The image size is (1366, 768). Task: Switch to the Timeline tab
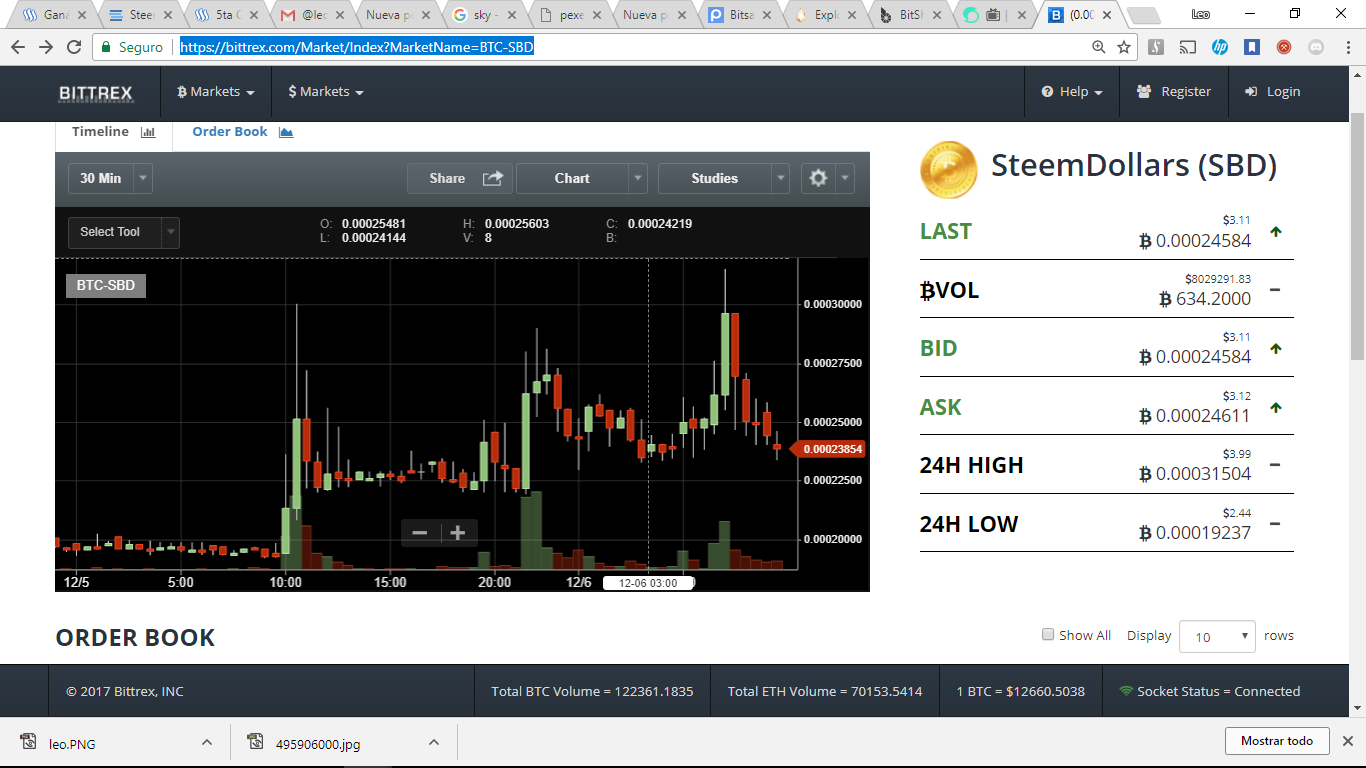[113, 132]
